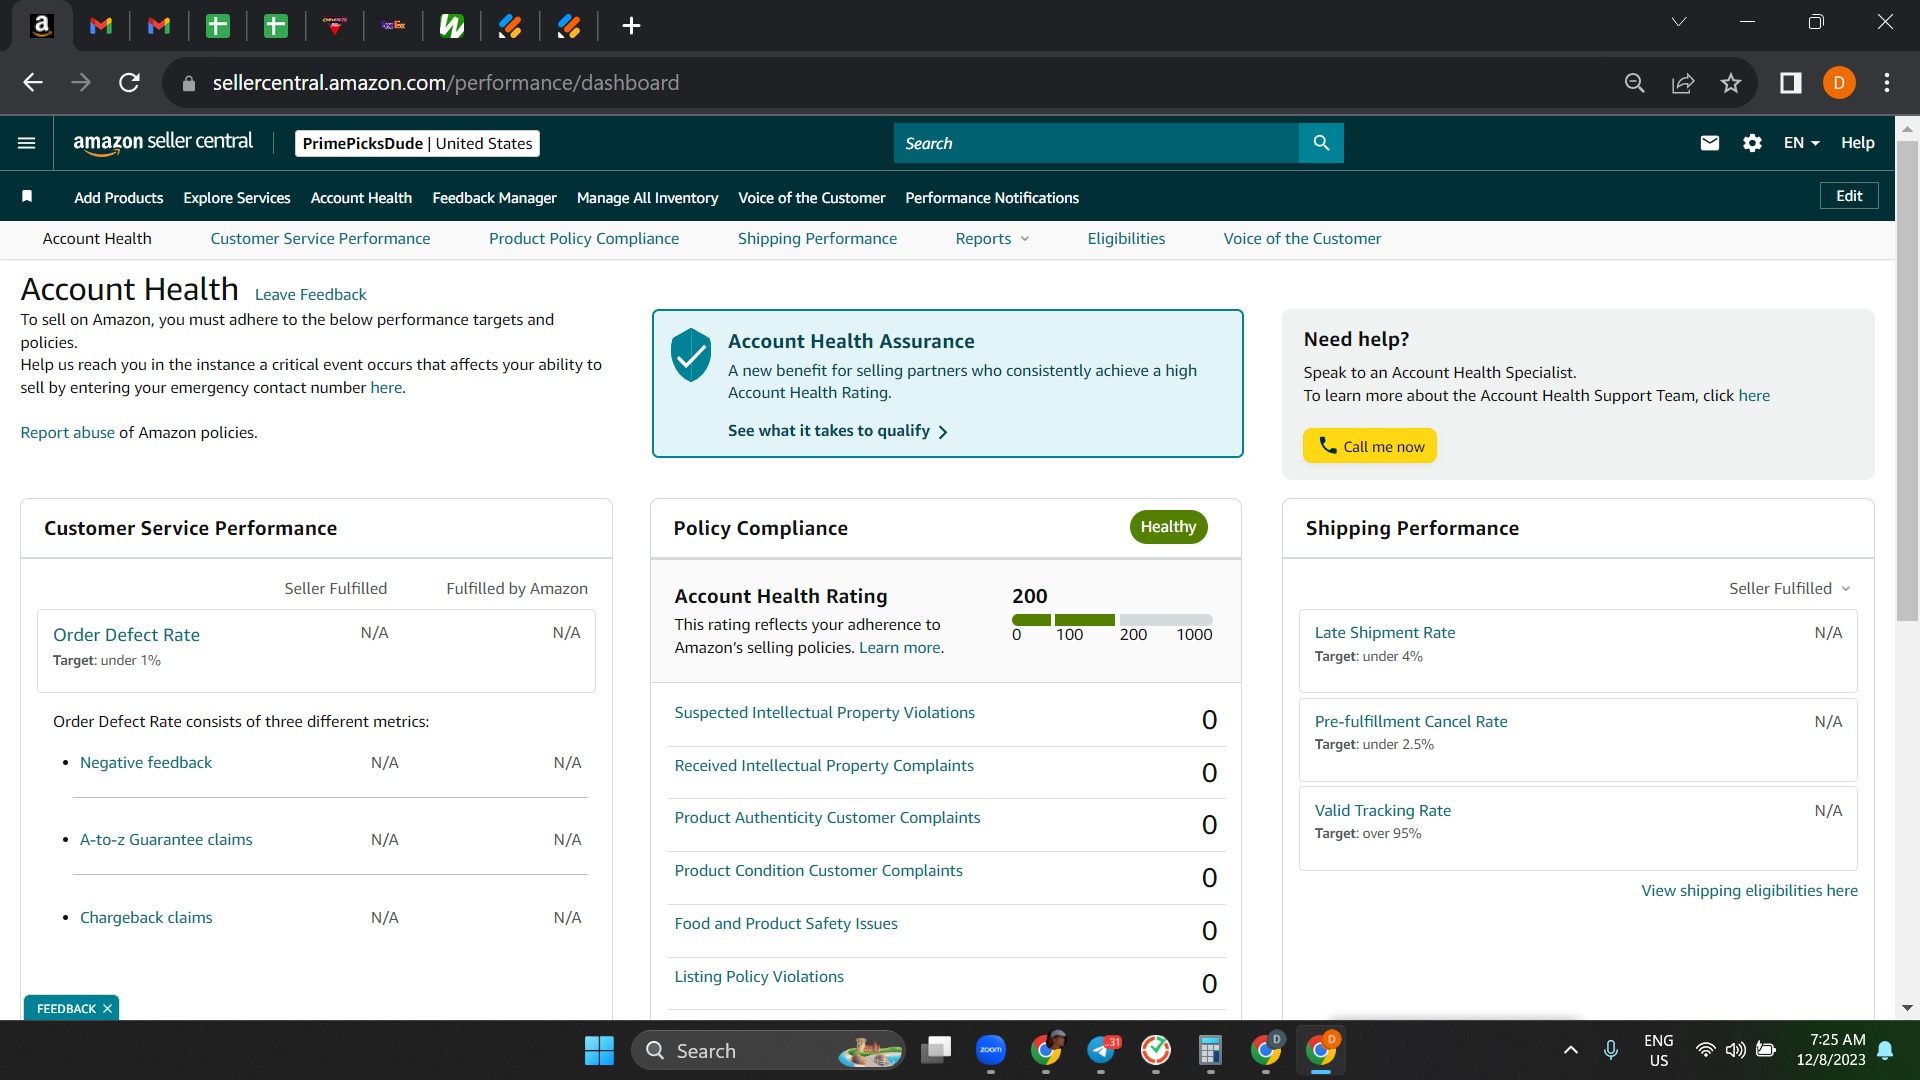
Task: Open the Calculator taskbar icon
Action: [x=1210, y=1050]
